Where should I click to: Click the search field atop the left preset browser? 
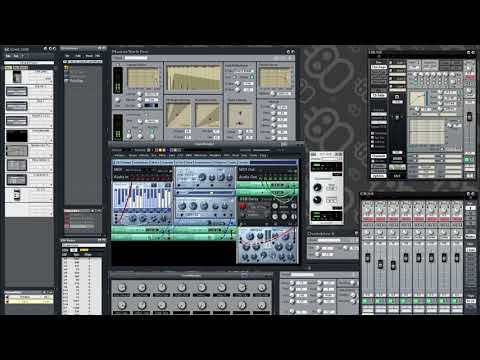[x=29, y=63]
